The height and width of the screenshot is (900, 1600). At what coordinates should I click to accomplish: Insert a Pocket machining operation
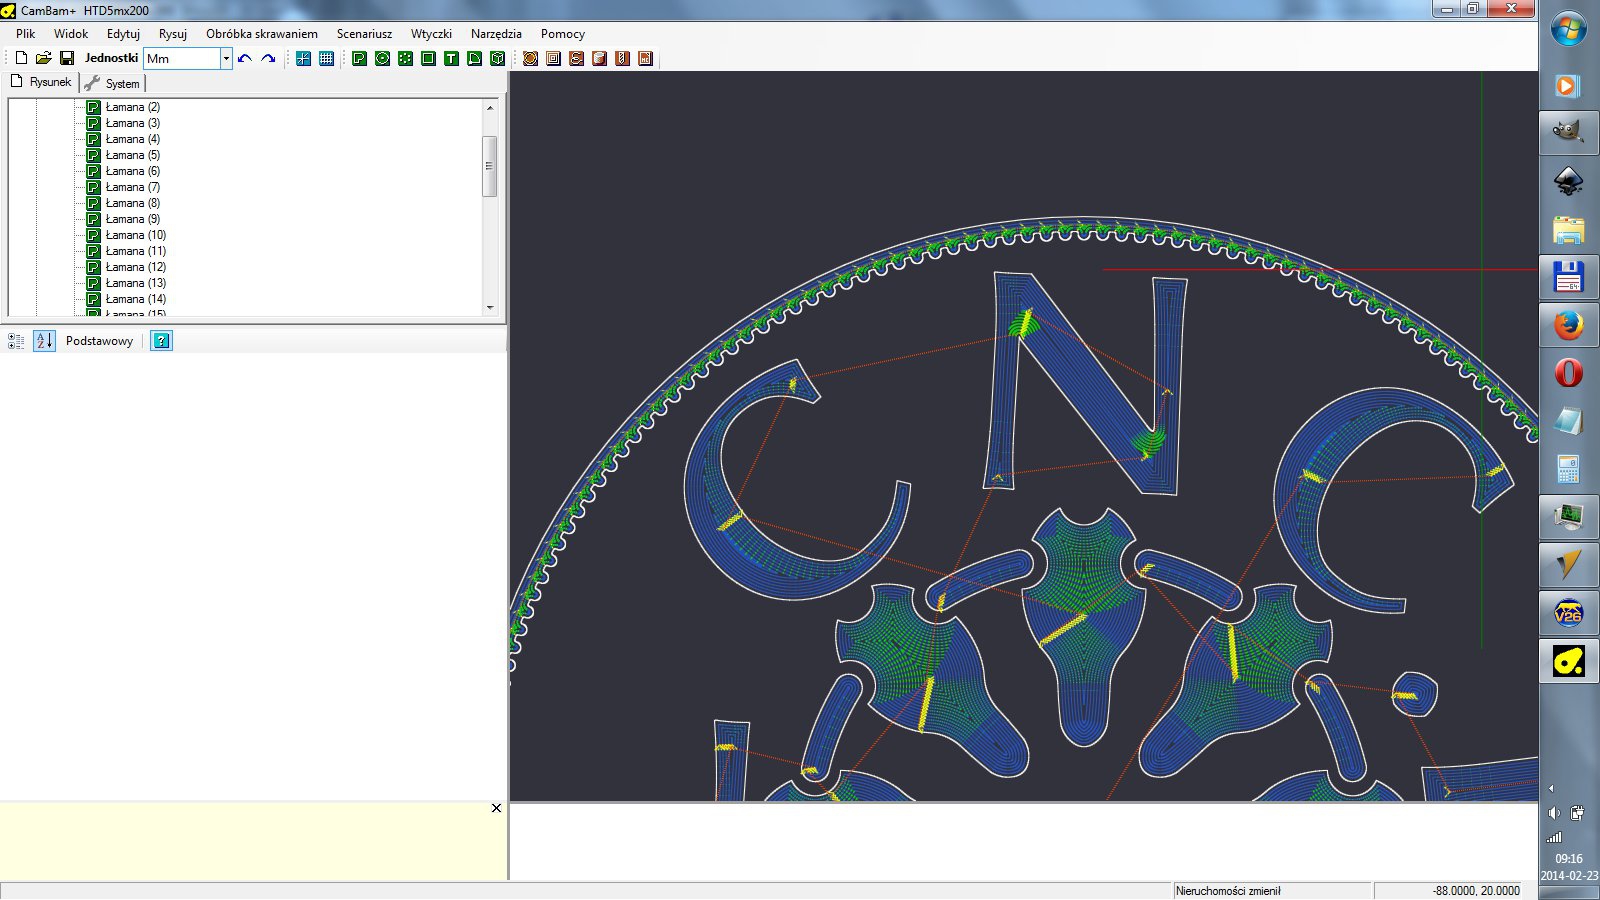pos(553,58)
